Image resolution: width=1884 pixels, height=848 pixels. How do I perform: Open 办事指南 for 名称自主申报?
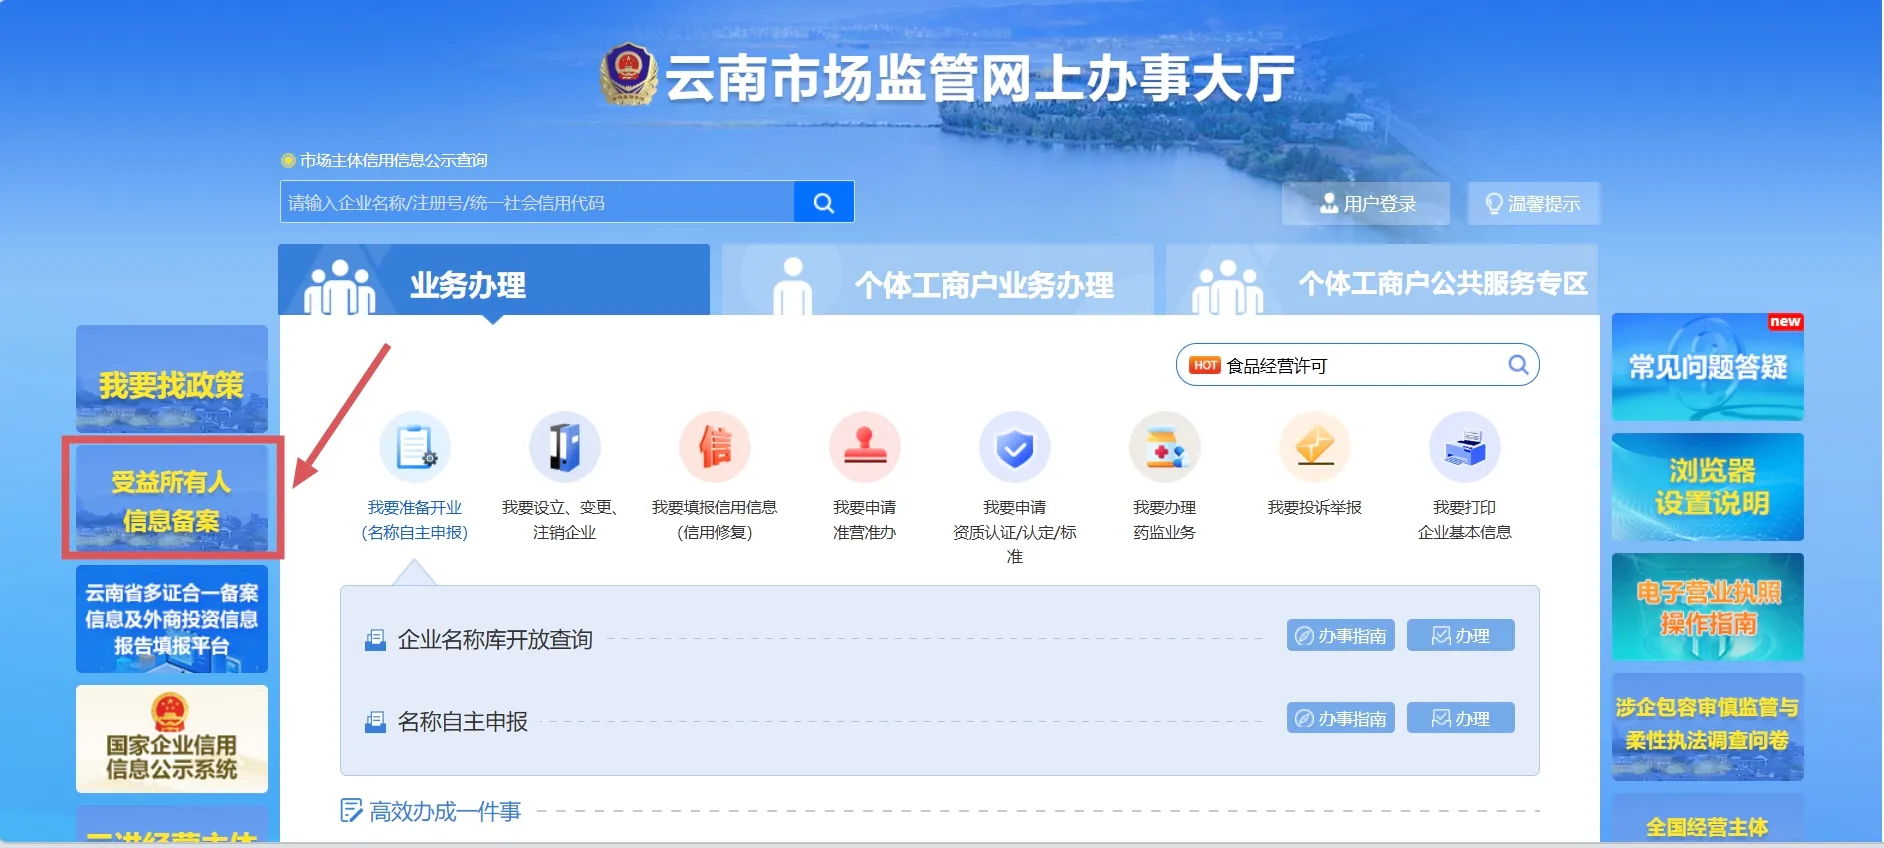(1340, 718)
